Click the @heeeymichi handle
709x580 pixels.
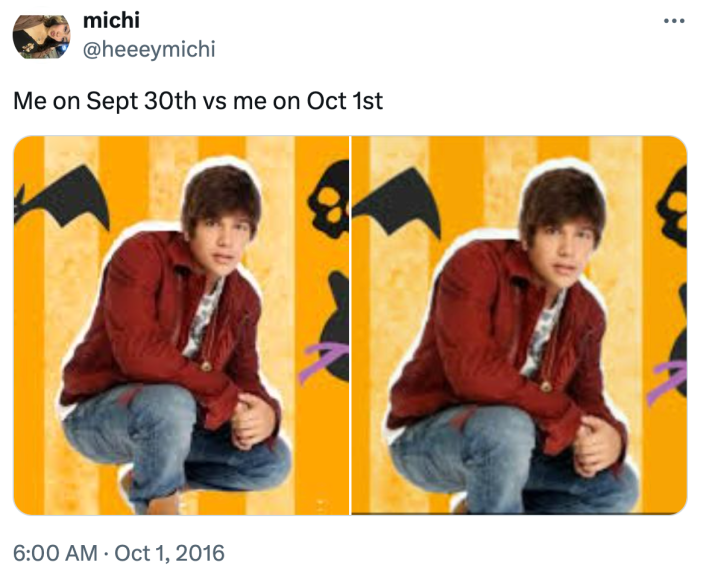click(148, 48)
